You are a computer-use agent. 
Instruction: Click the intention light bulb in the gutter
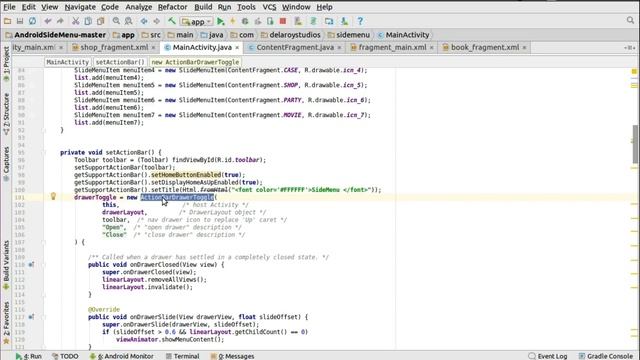pos(53,196)
